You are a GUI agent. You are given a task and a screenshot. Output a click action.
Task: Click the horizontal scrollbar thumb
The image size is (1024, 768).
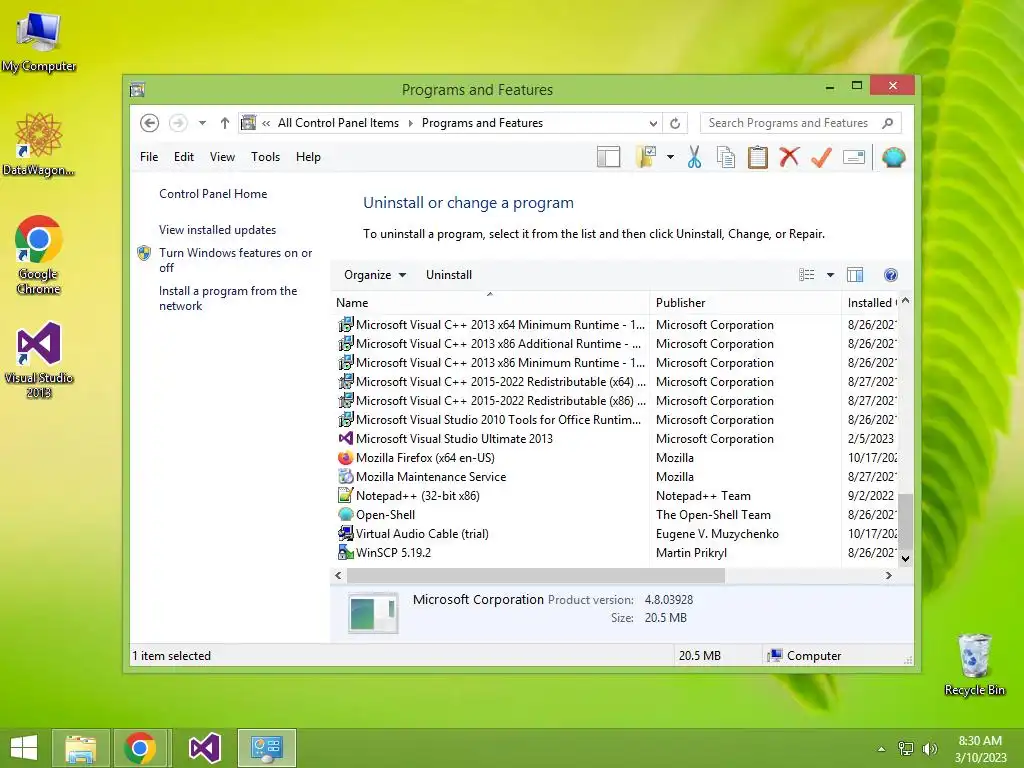pyautogui.click(x=536, y=575)
